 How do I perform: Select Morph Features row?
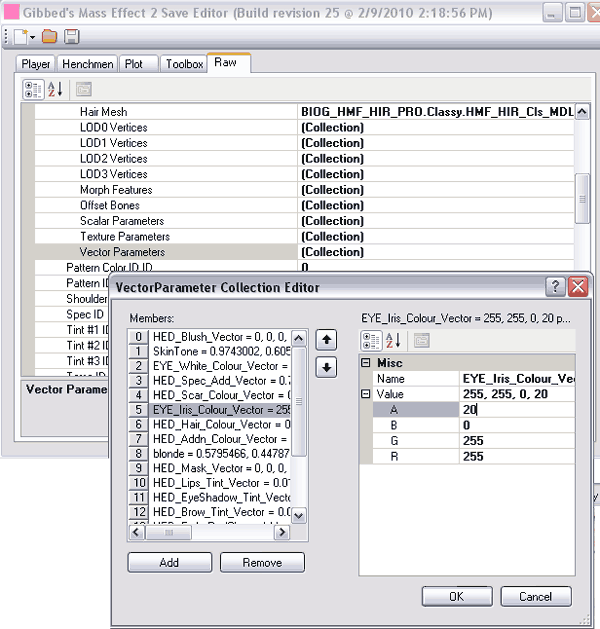[304, 190]
